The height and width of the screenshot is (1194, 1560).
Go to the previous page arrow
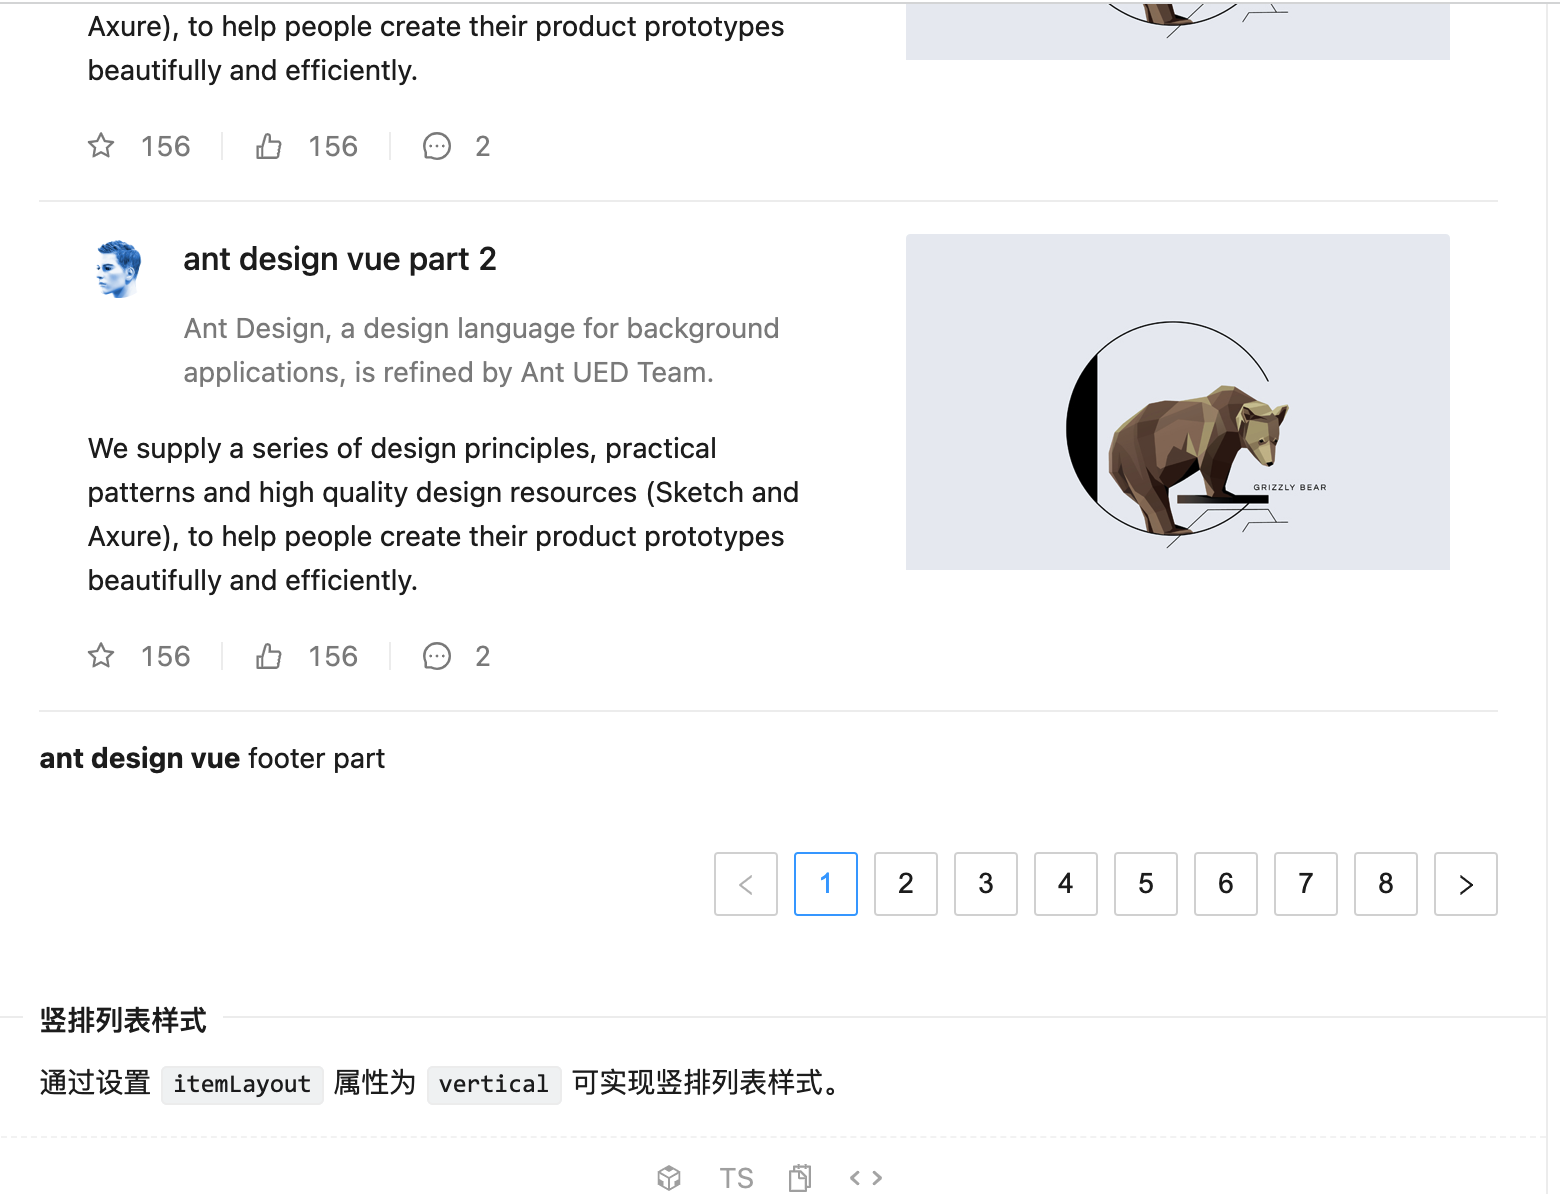pos(746,884)
